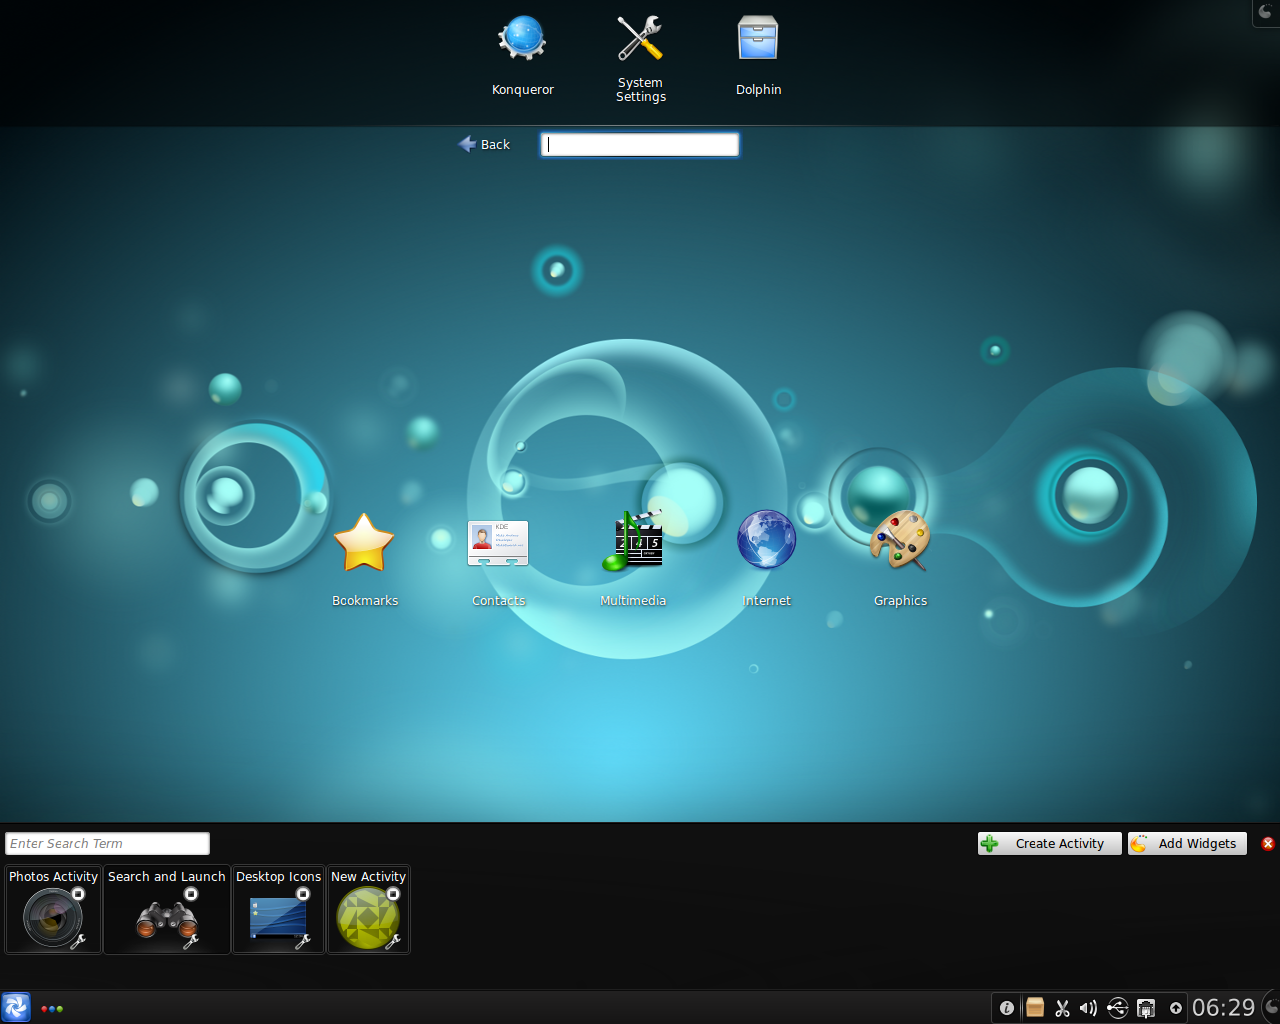The width and height of the screenshot is (1280, 1024).
Task: Open the application launcher in the taskbar
Action: (16, 1007)
